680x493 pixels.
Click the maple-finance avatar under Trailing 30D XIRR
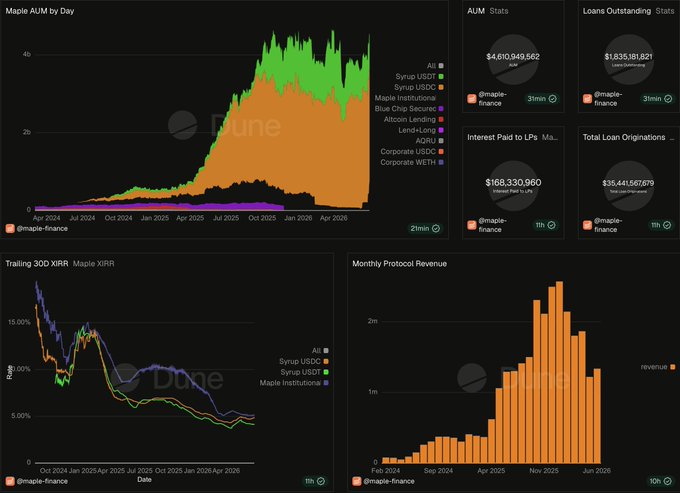10,481
